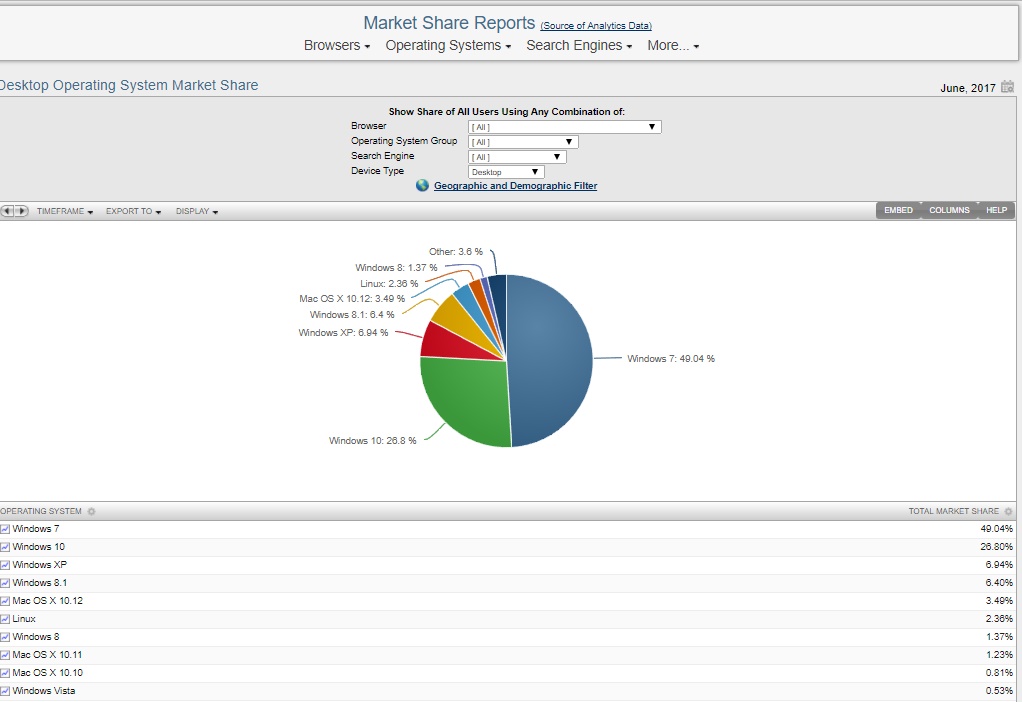Click the globe icon for geographic filter
This screenshot has height=702, width=1022.
[422, 186]
